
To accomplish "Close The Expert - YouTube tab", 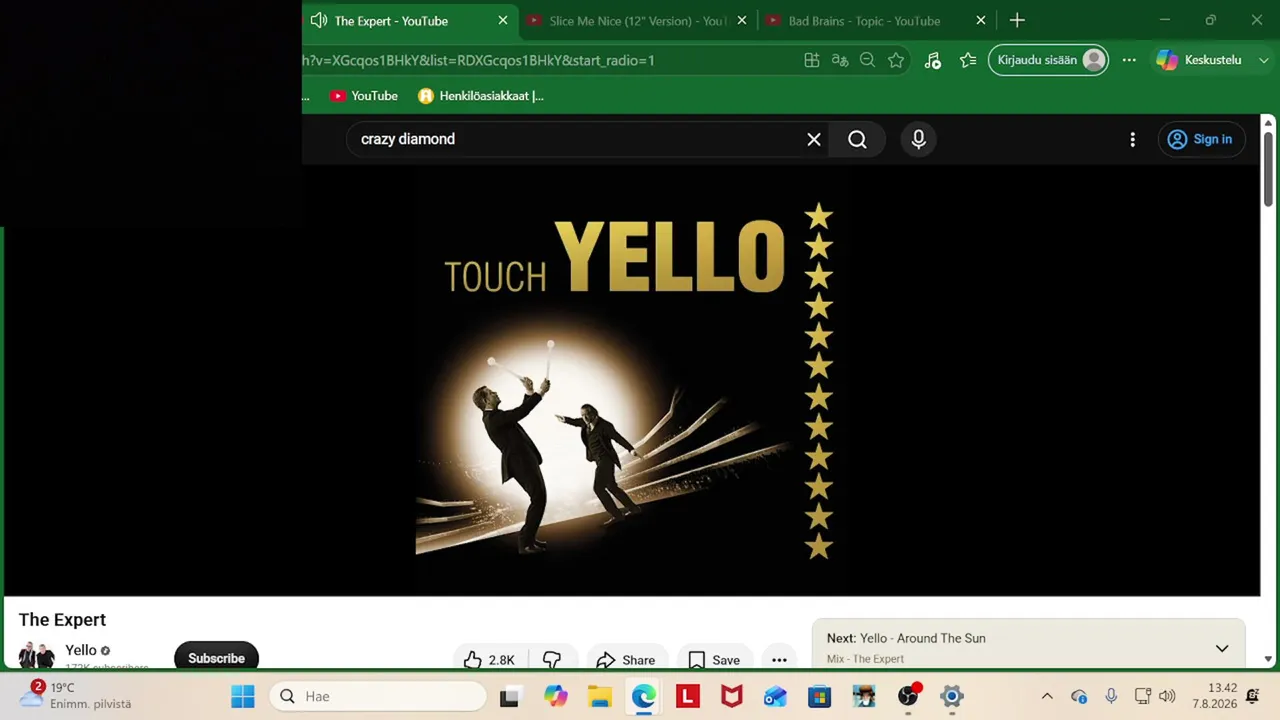I will click(503, 20).
